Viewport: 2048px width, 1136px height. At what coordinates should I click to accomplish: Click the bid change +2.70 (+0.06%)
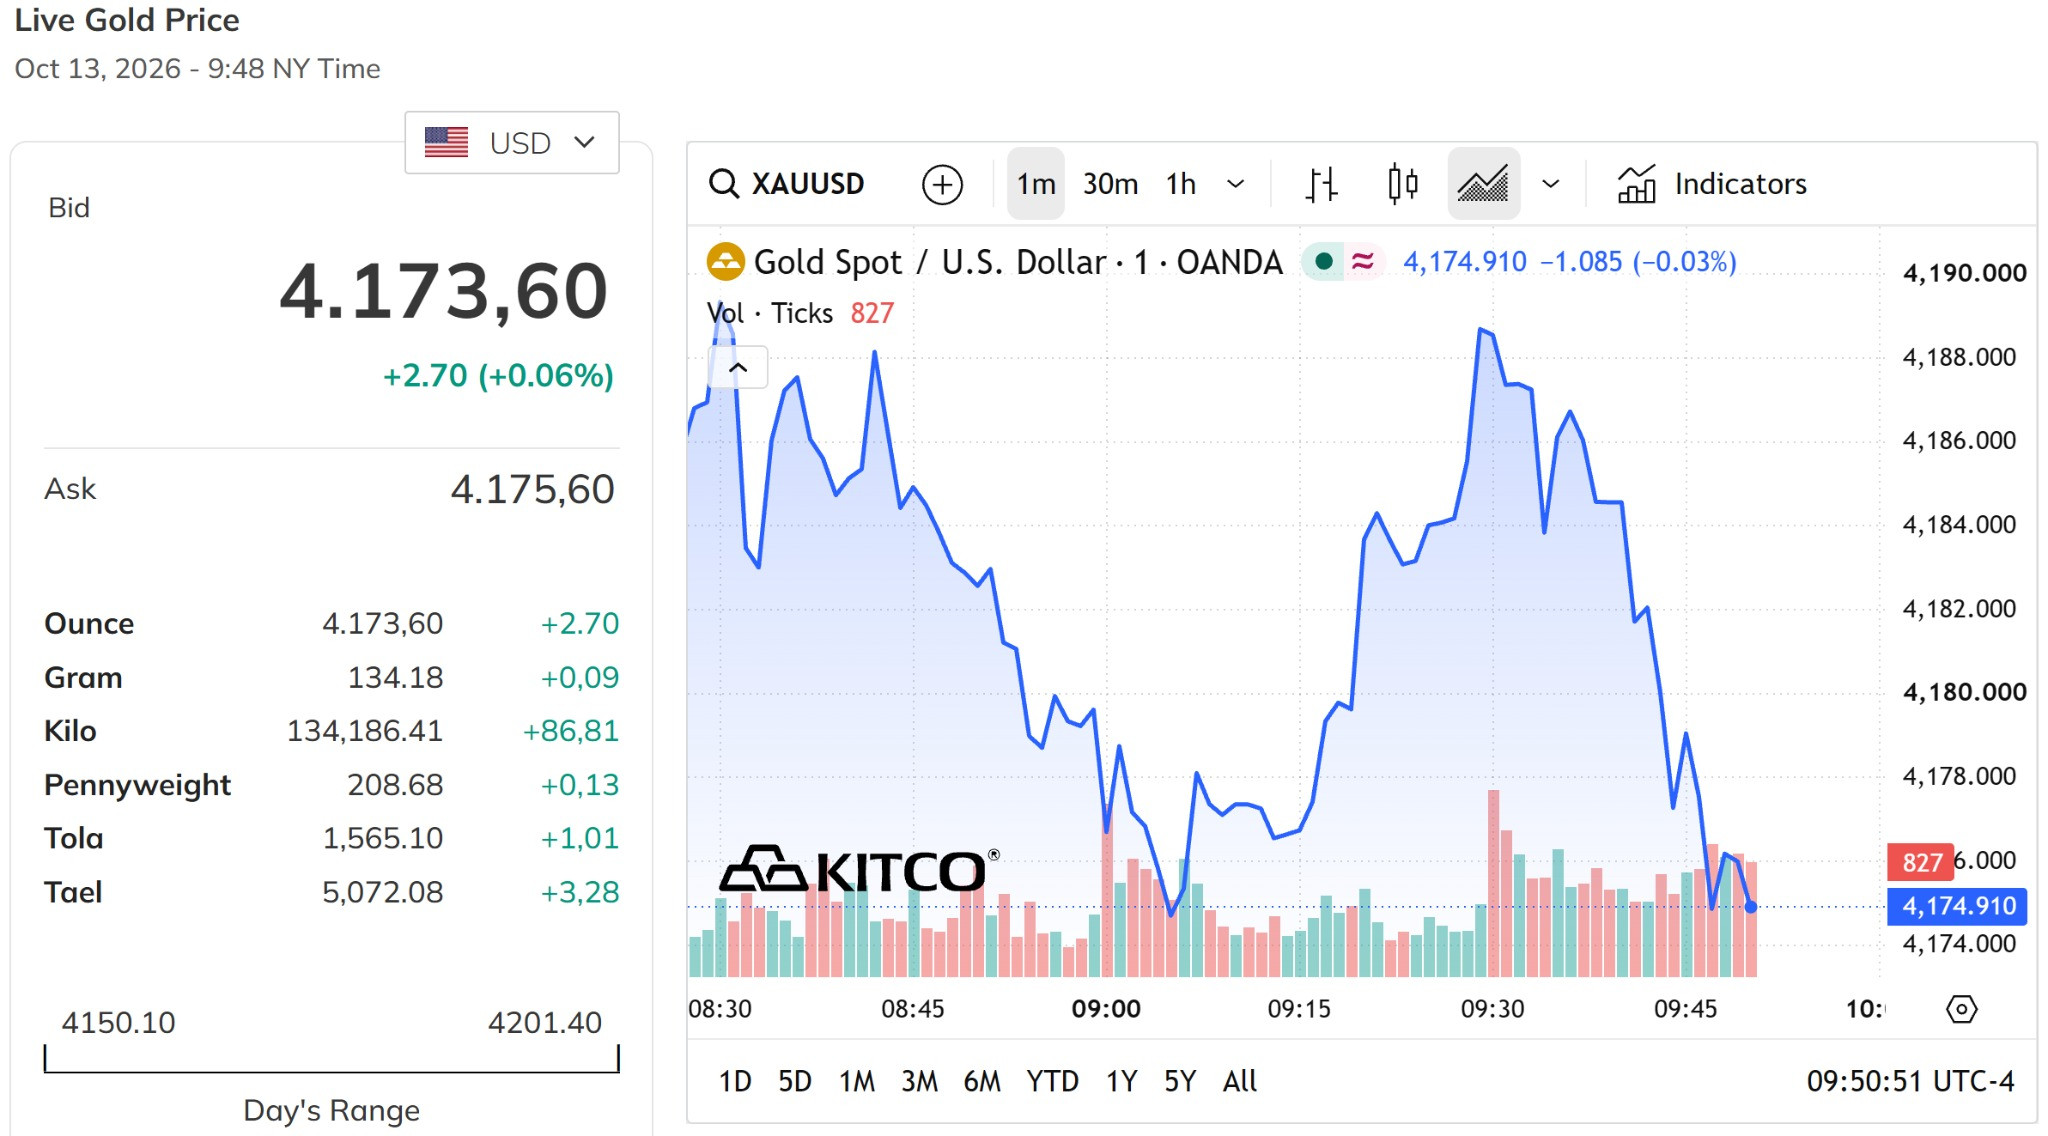[x=498, y=376]
